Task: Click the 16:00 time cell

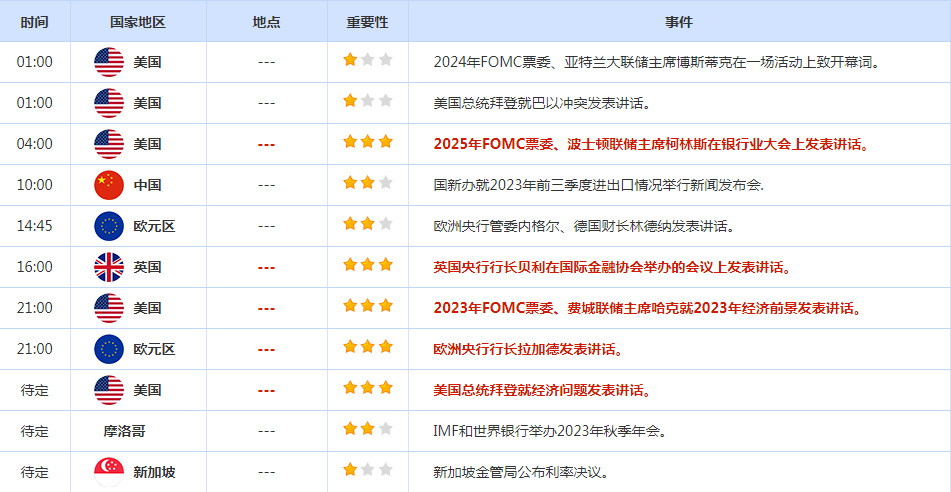Action: [35, 267]
